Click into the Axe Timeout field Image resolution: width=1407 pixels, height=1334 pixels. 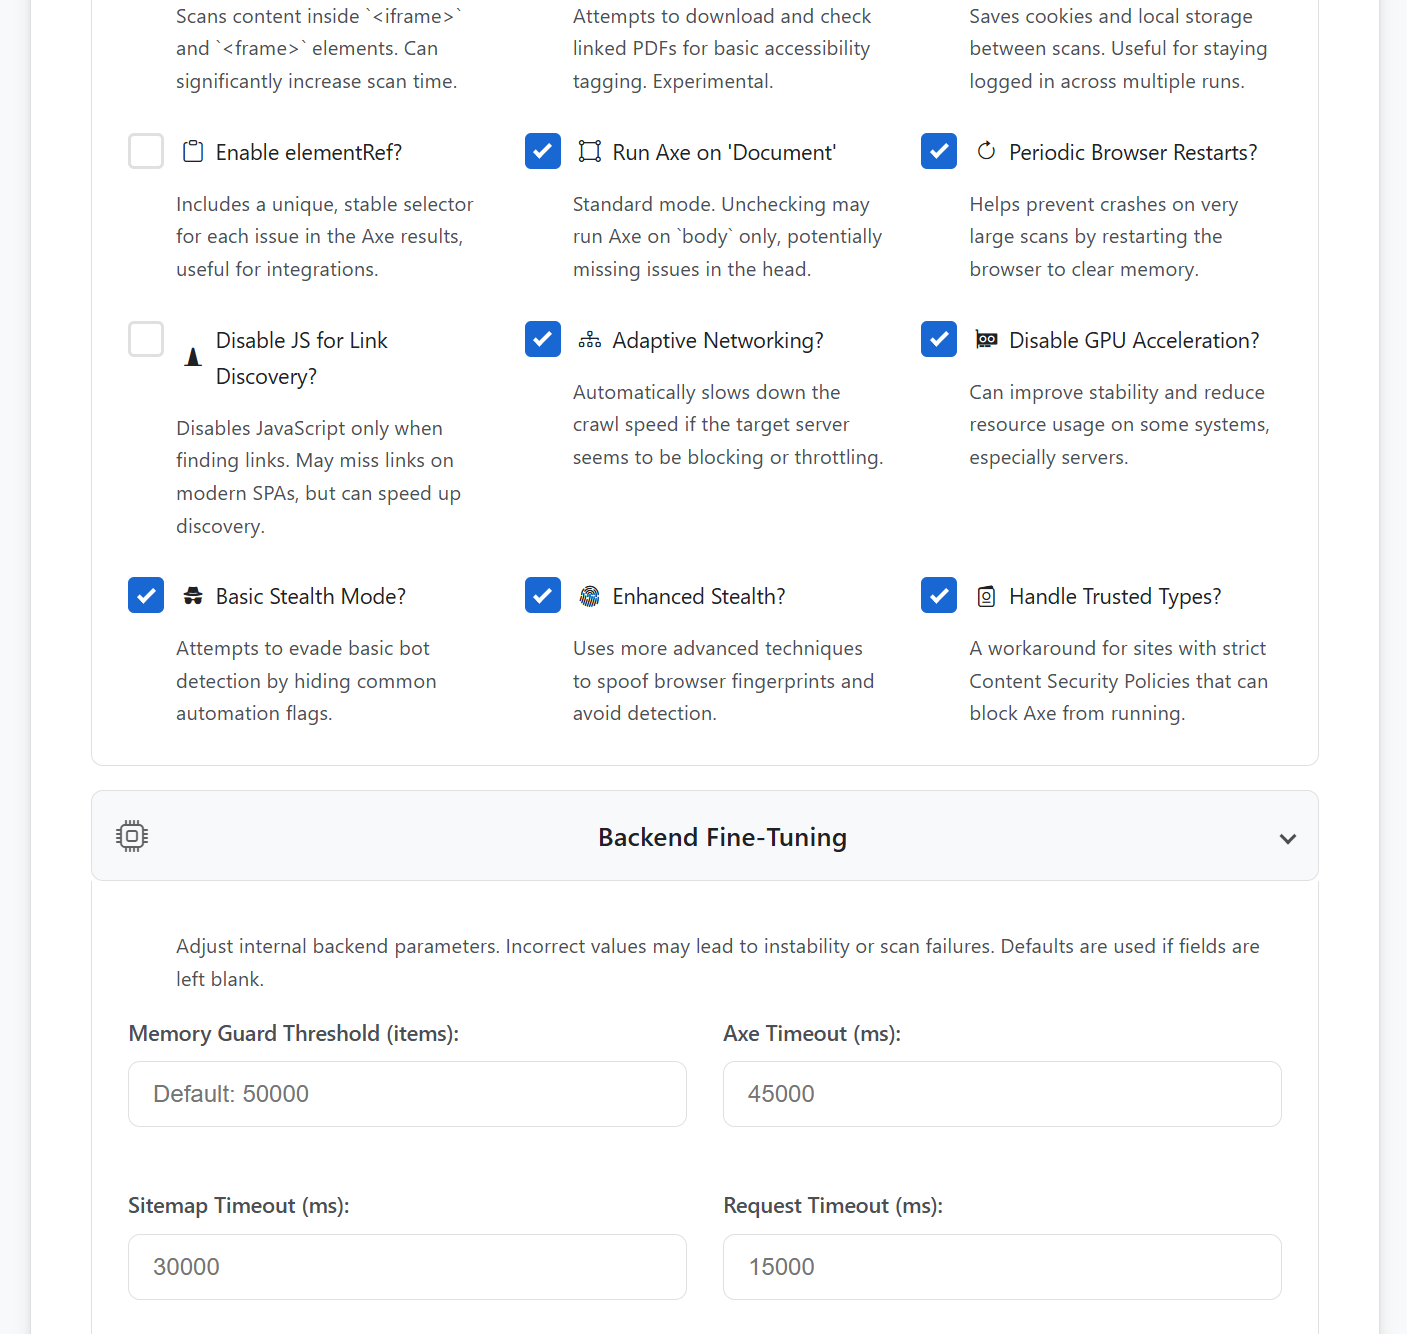(x=1002, y=1094)
